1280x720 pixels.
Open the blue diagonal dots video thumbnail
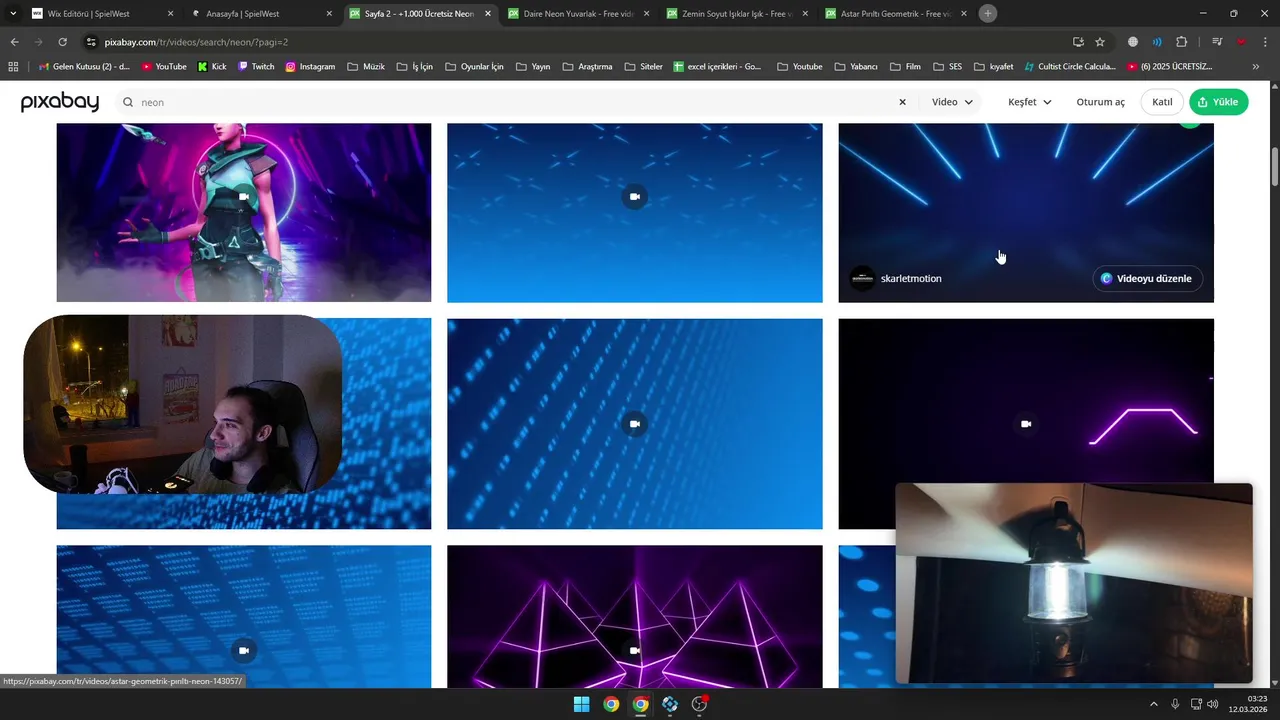pos(635,424)
